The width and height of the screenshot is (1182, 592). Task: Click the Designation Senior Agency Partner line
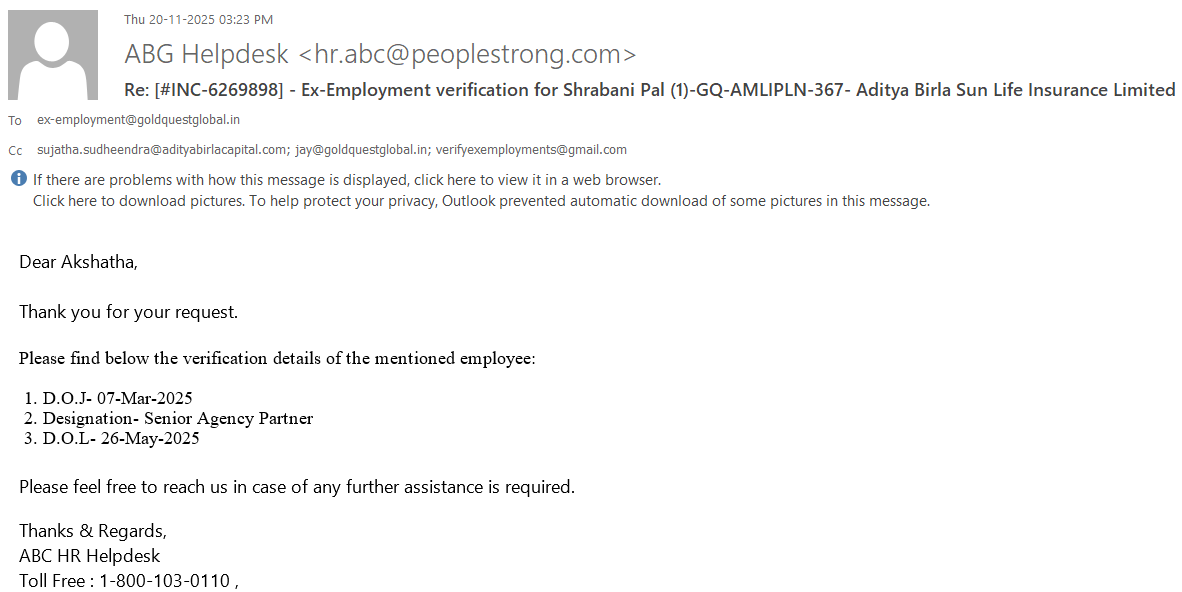coord(177,418)
